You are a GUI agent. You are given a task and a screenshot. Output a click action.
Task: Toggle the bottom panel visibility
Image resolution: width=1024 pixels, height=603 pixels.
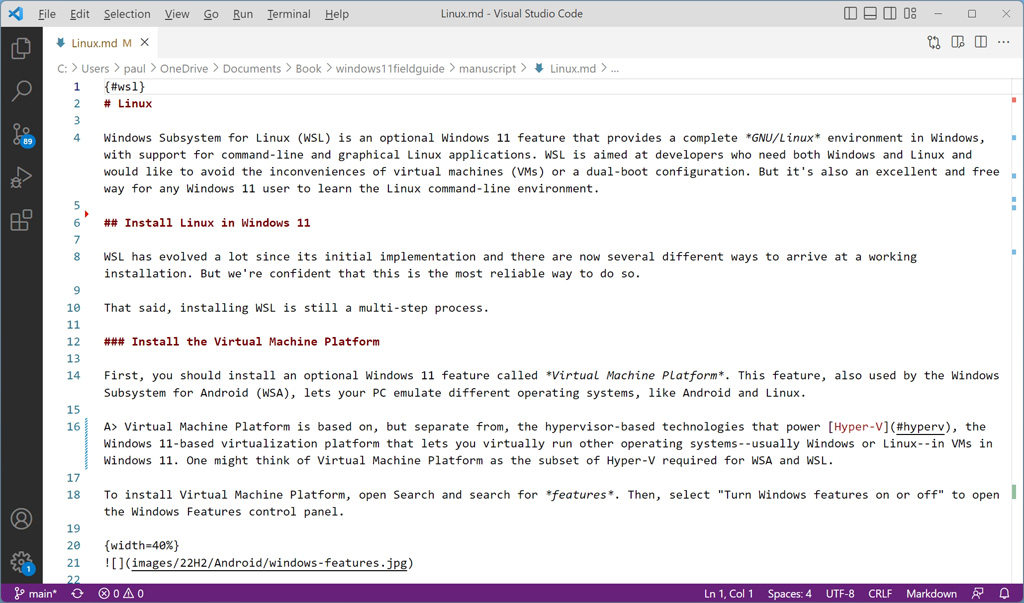[870, 14]
